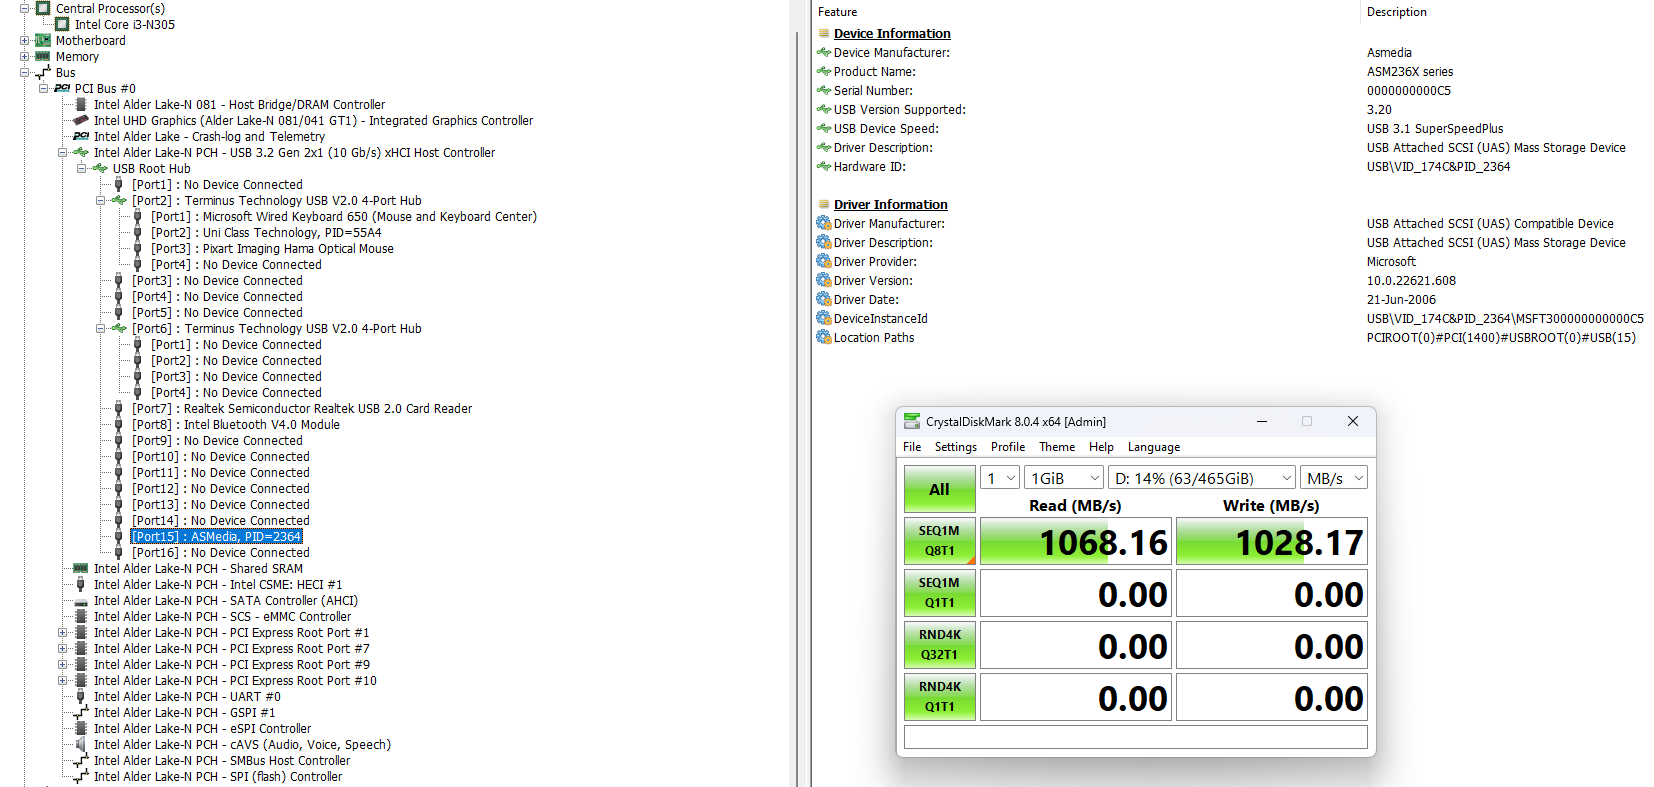Click the Crash-log and Telemetry PCI icon
The image size is (1654, 787).
[81, 136]
